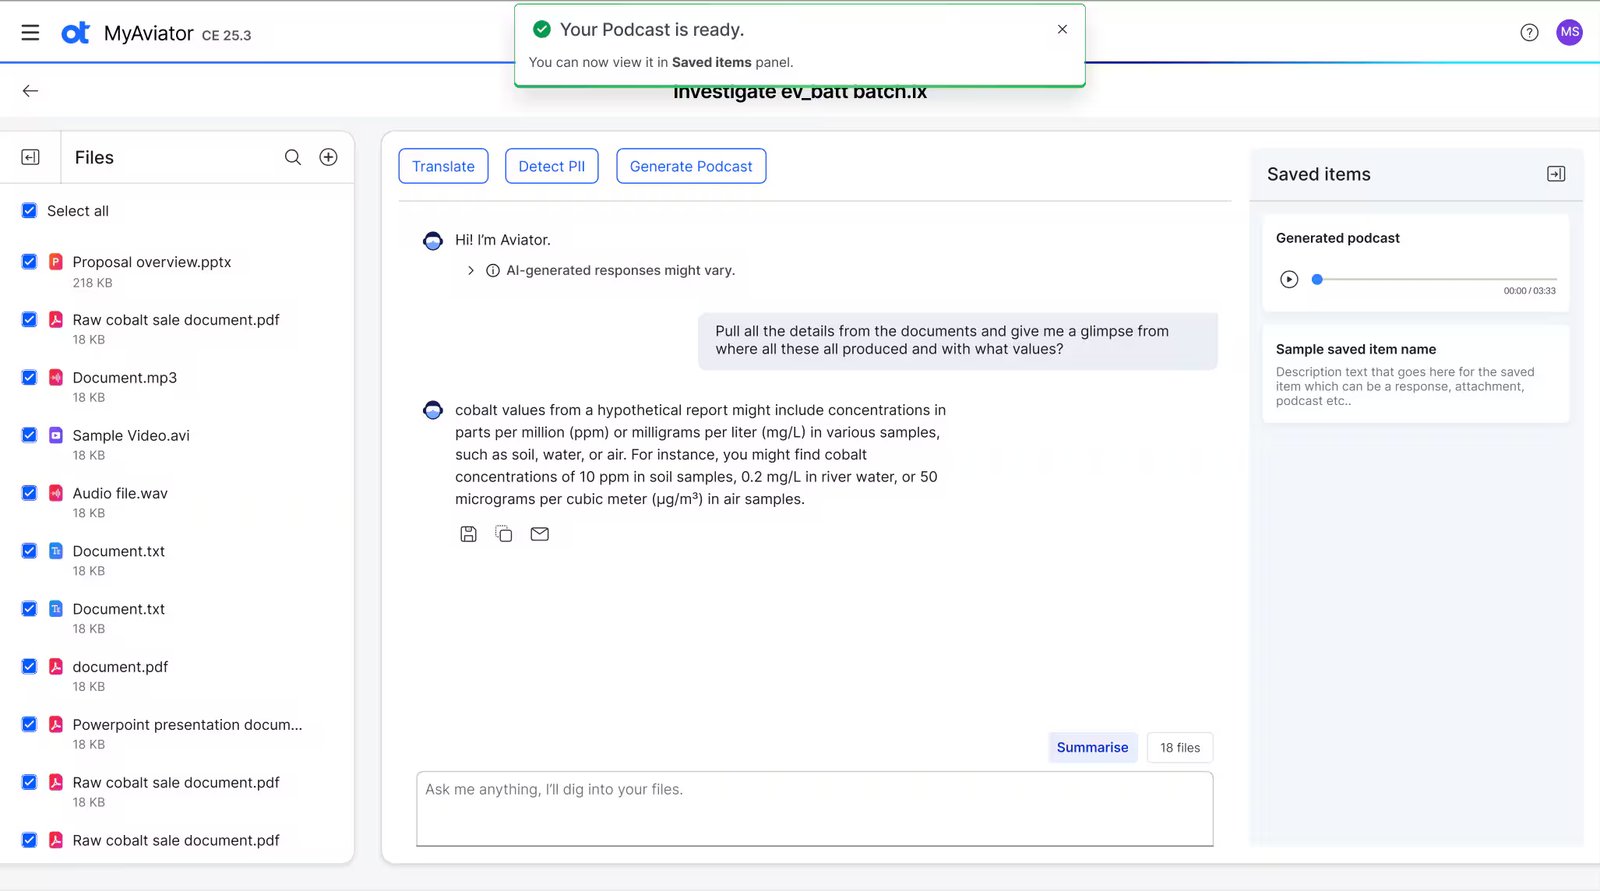This screenshot has width=1600, height=891.
Task: Open the hamburger main menu
Action: point(30,33)
